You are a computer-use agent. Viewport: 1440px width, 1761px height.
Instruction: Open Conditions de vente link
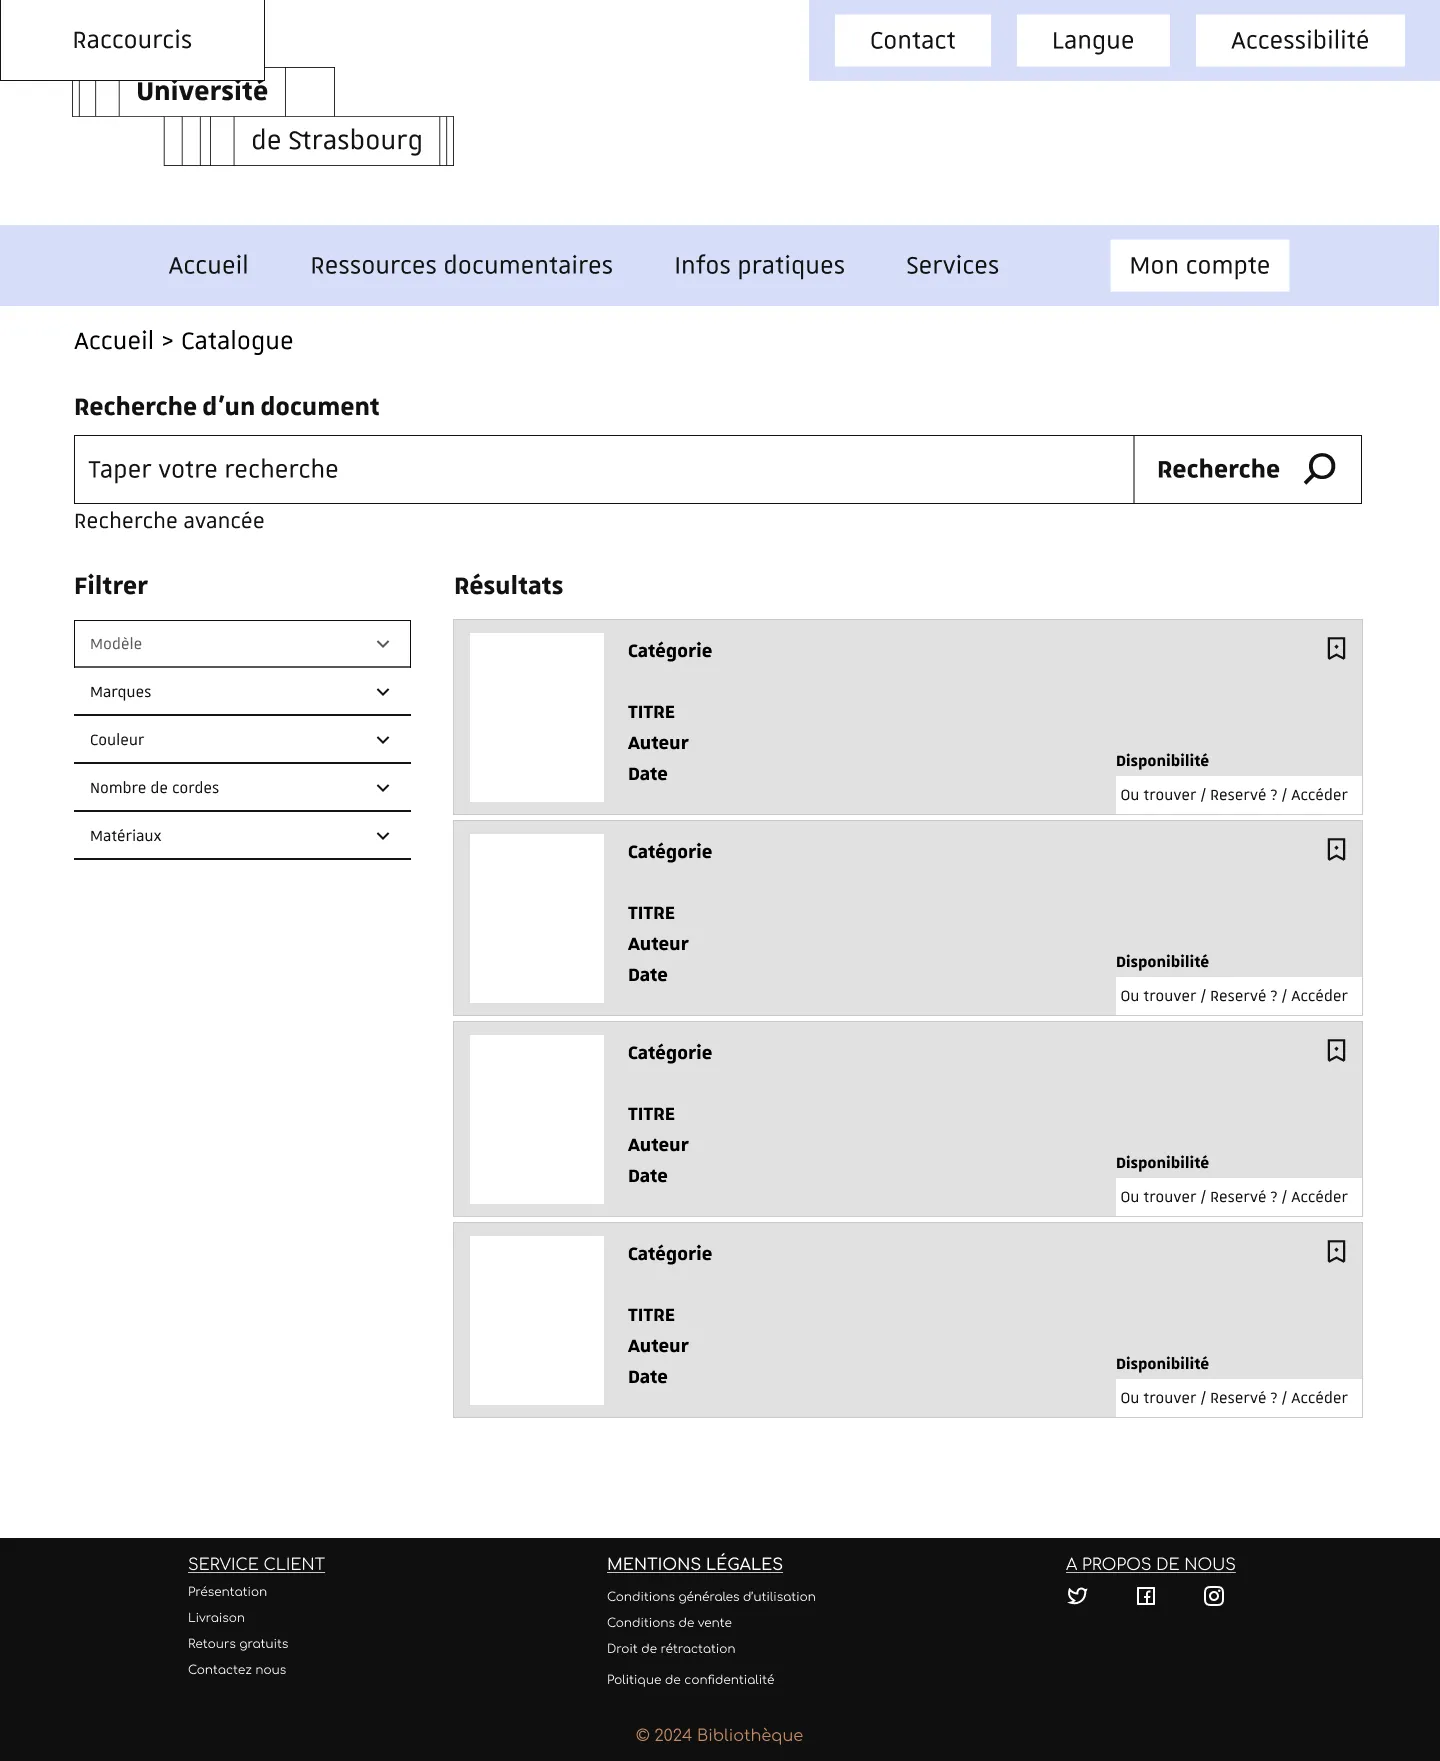(x=669, y=1622)
